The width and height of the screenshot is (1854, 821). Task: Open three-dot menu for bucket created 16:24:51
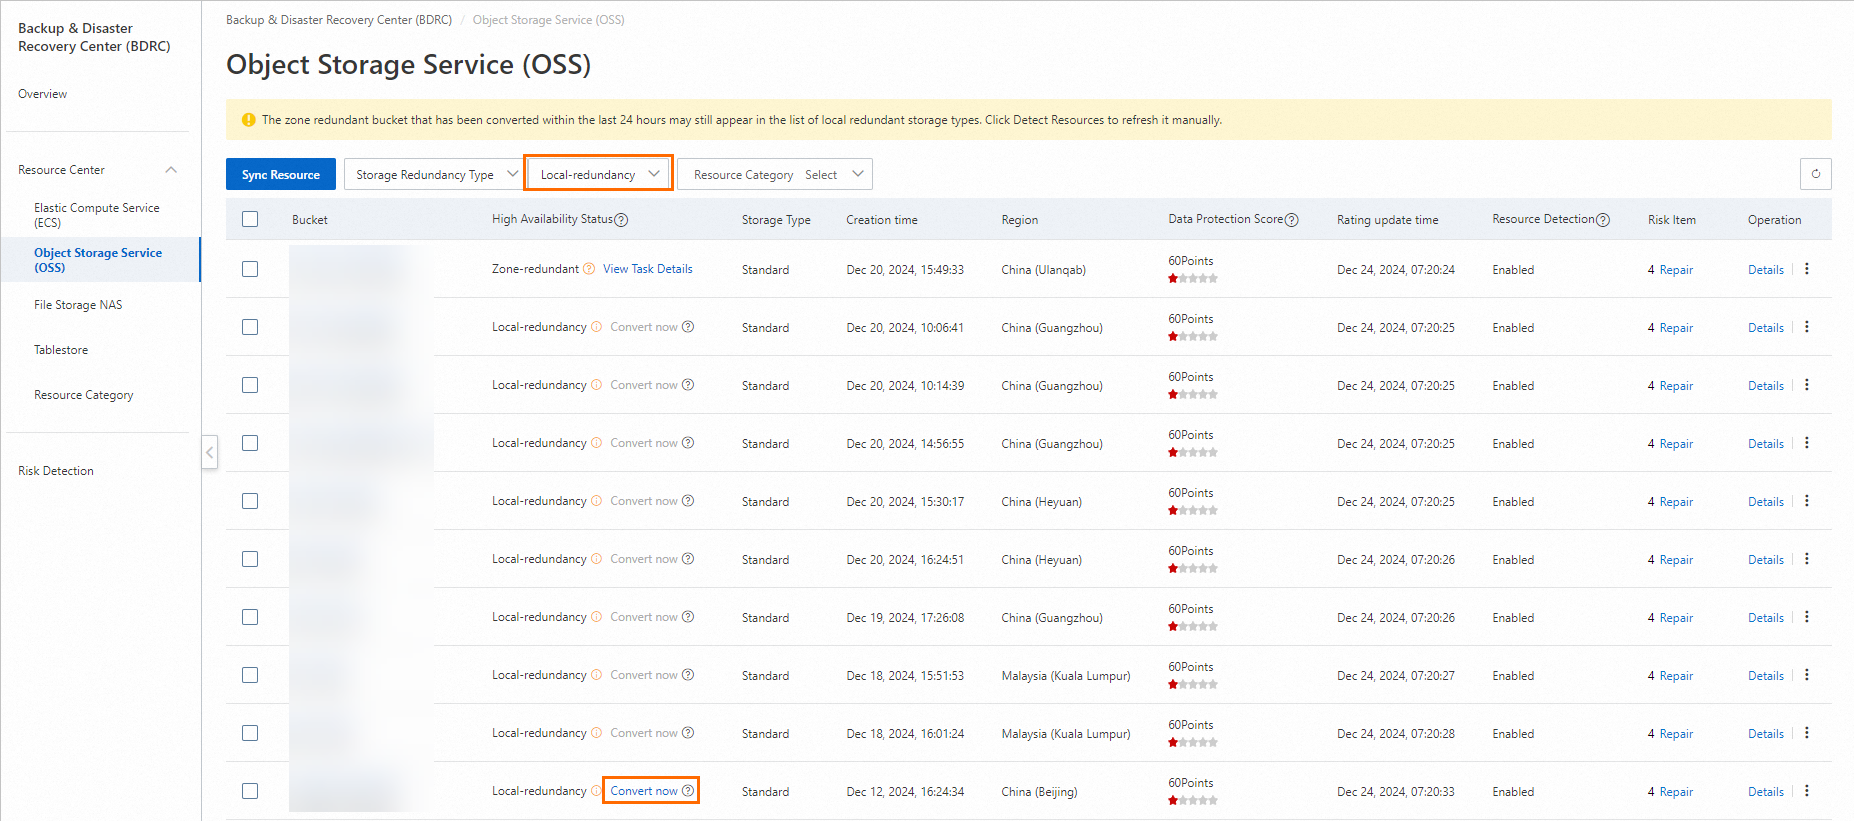coord(1807,559)
